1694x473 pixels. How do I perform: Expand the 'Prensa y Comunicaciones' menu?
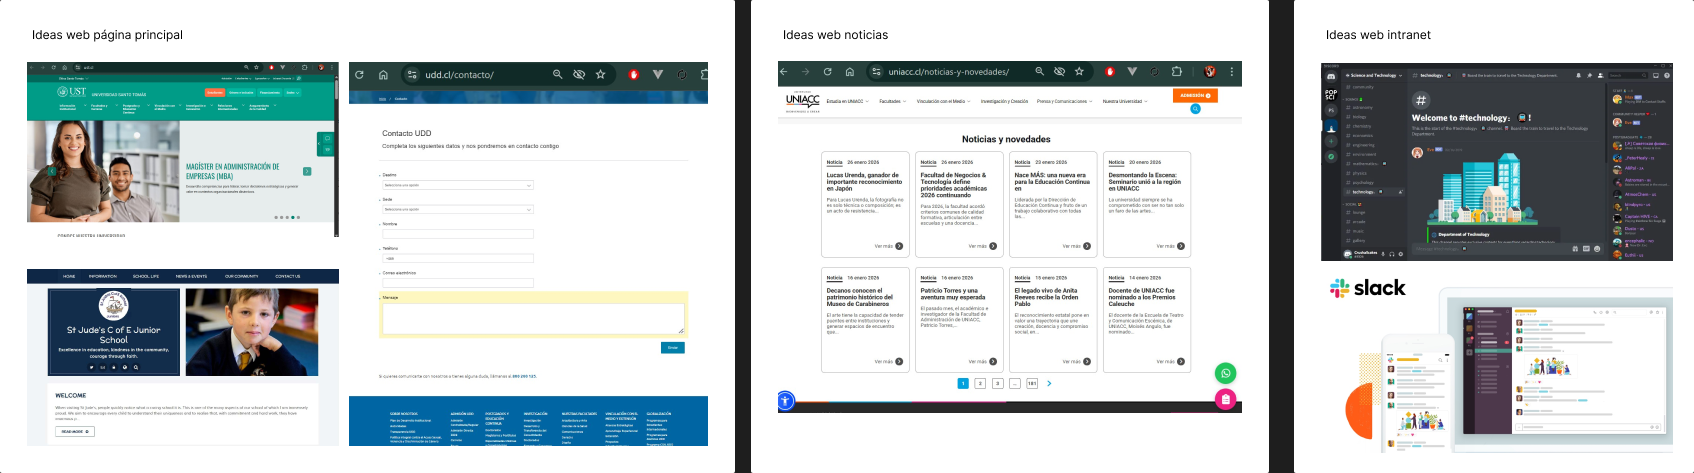pos(1064,101)
